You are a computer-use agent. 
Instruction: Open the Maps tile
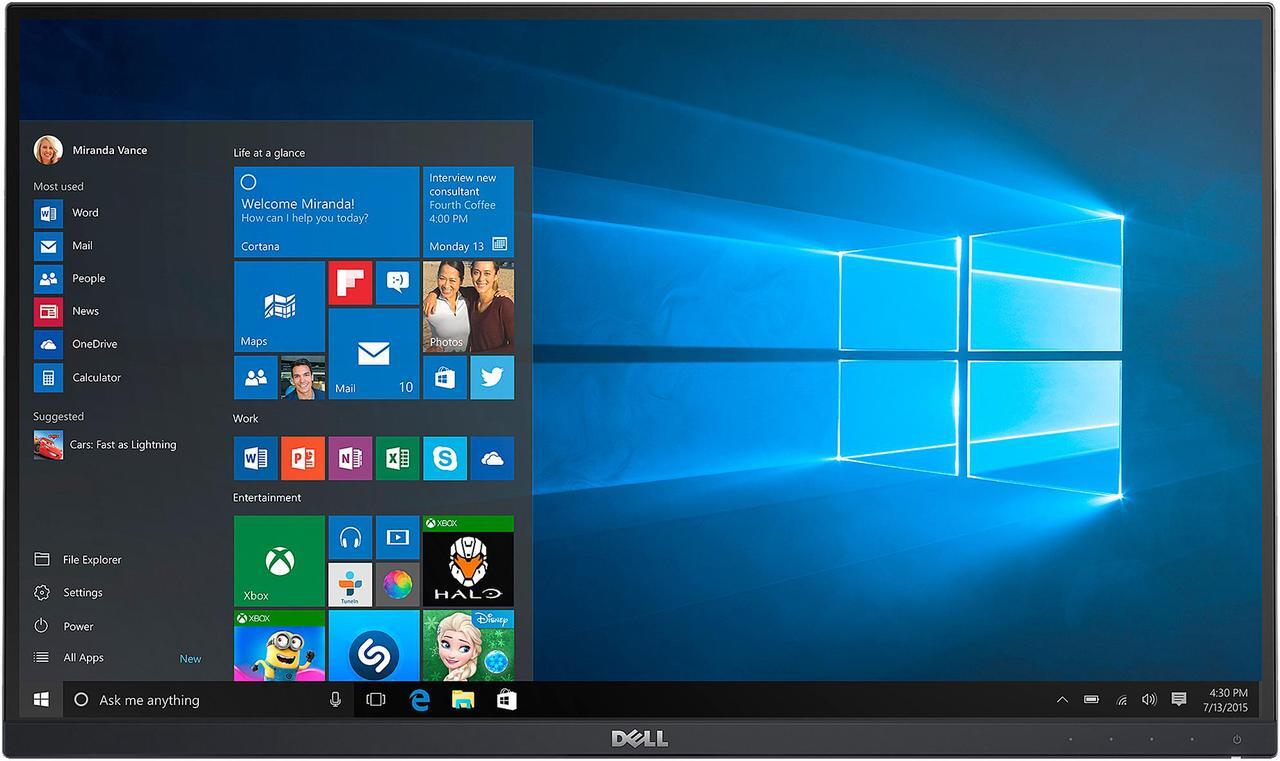pos(279,307)
